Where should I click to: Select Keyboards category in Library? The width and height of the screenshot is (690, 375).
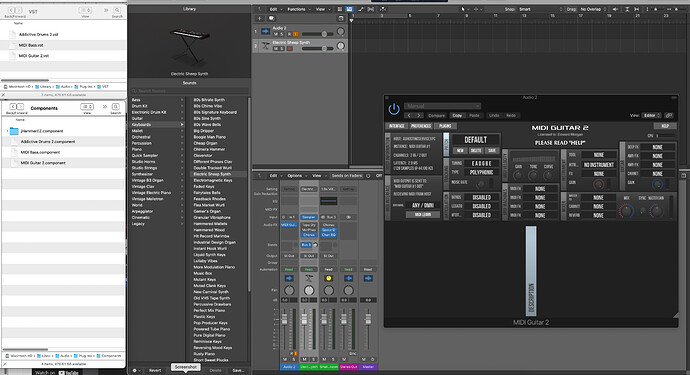tap(157, 125)
